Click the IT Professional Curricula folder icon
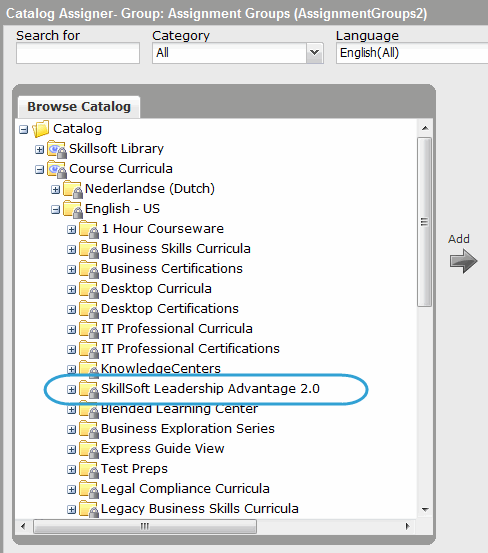 (89, 329)
